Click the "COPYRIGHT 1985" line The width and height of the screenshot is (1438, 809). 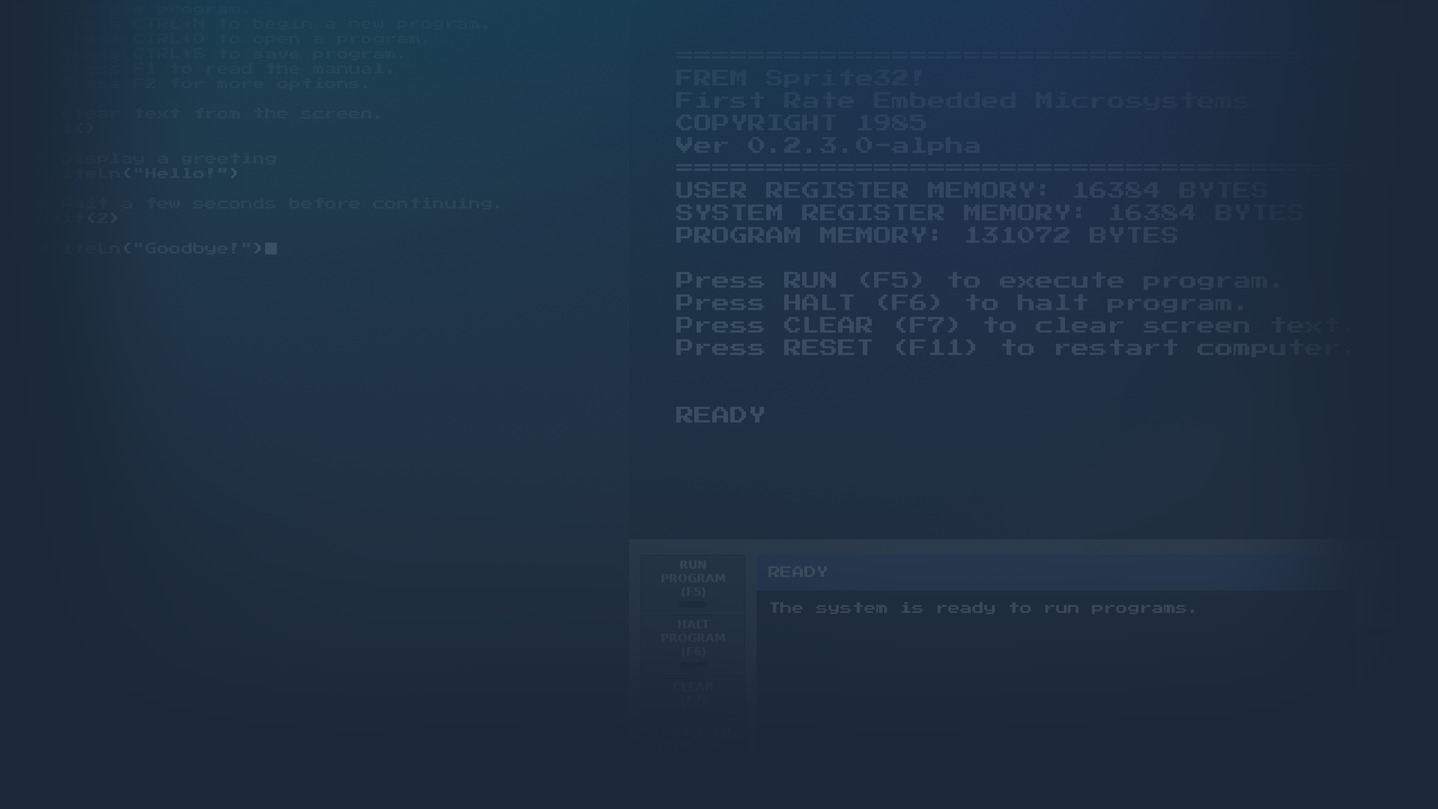click(801, 123)
